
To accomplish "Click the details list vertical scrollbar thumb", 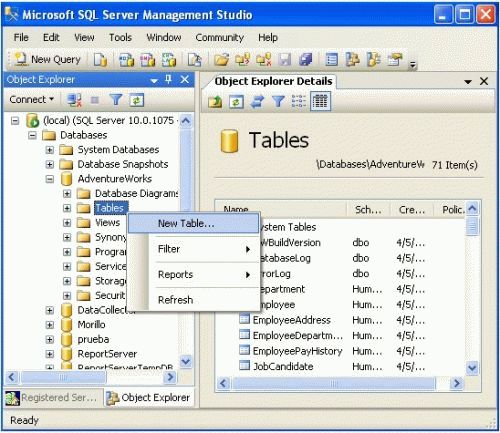I will [472, 226].
